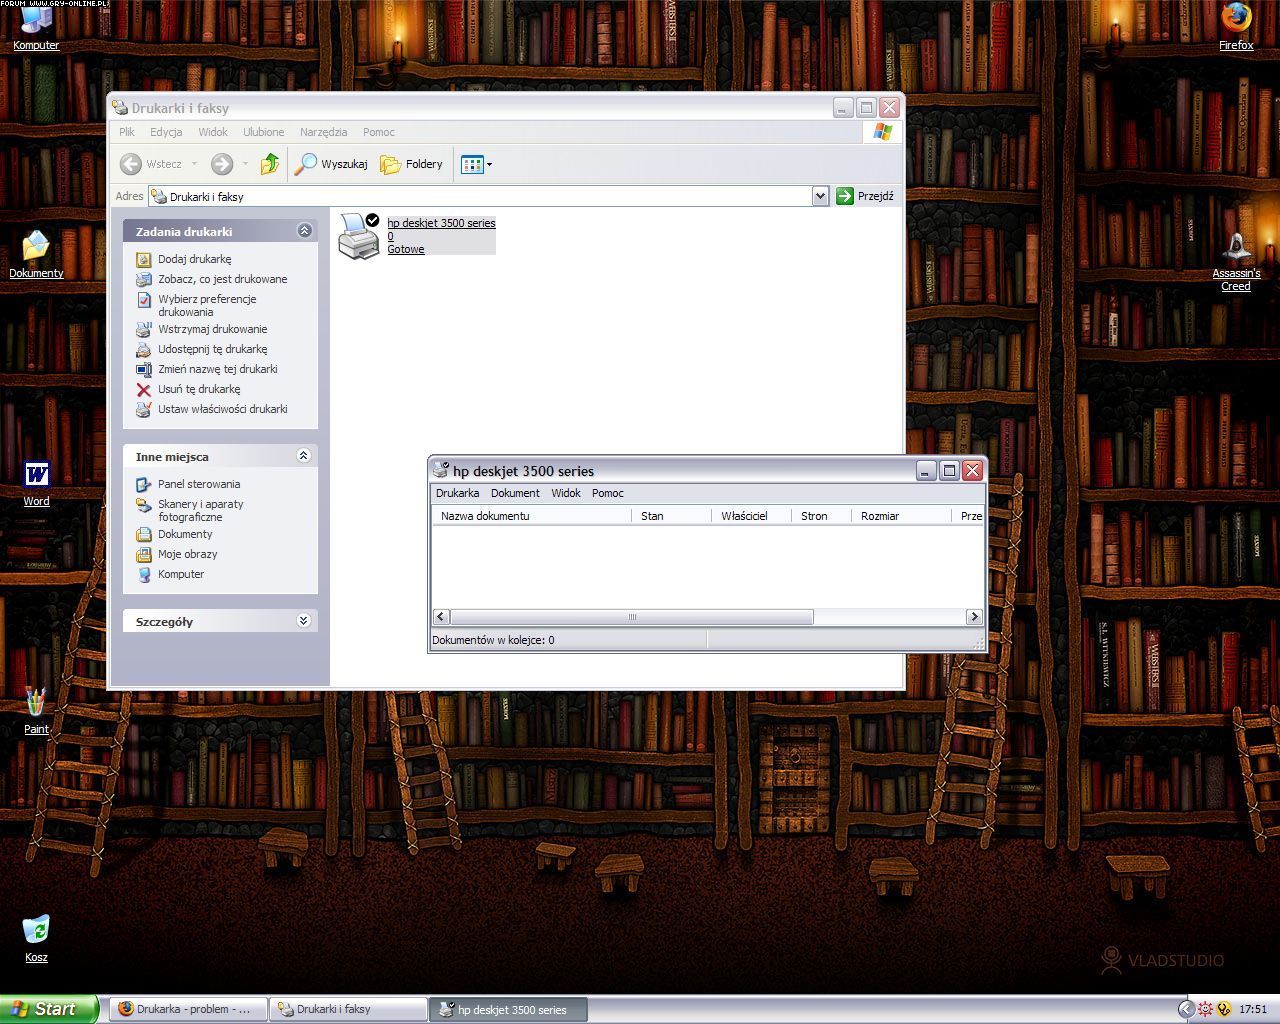Viewport: 1280px width, 1024px height.
Task: Launch Paint from the desktop
Action: click(x=36, y=710)
